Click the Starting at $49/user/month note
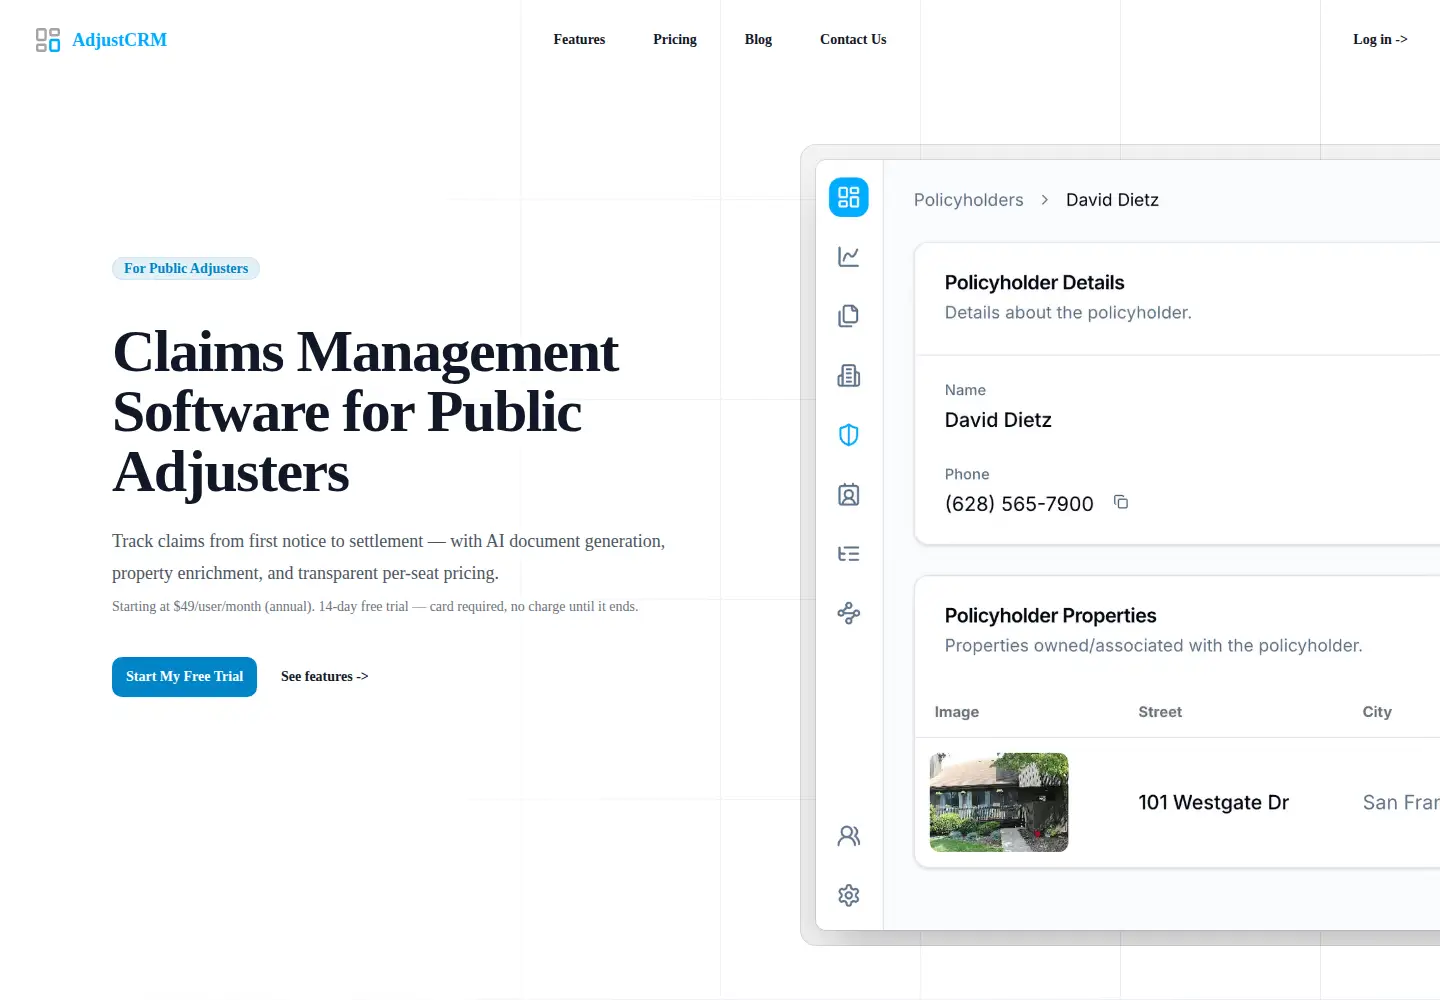Image resolution: width=1440 pixels, height=1000 pixels. click(375, 606)
